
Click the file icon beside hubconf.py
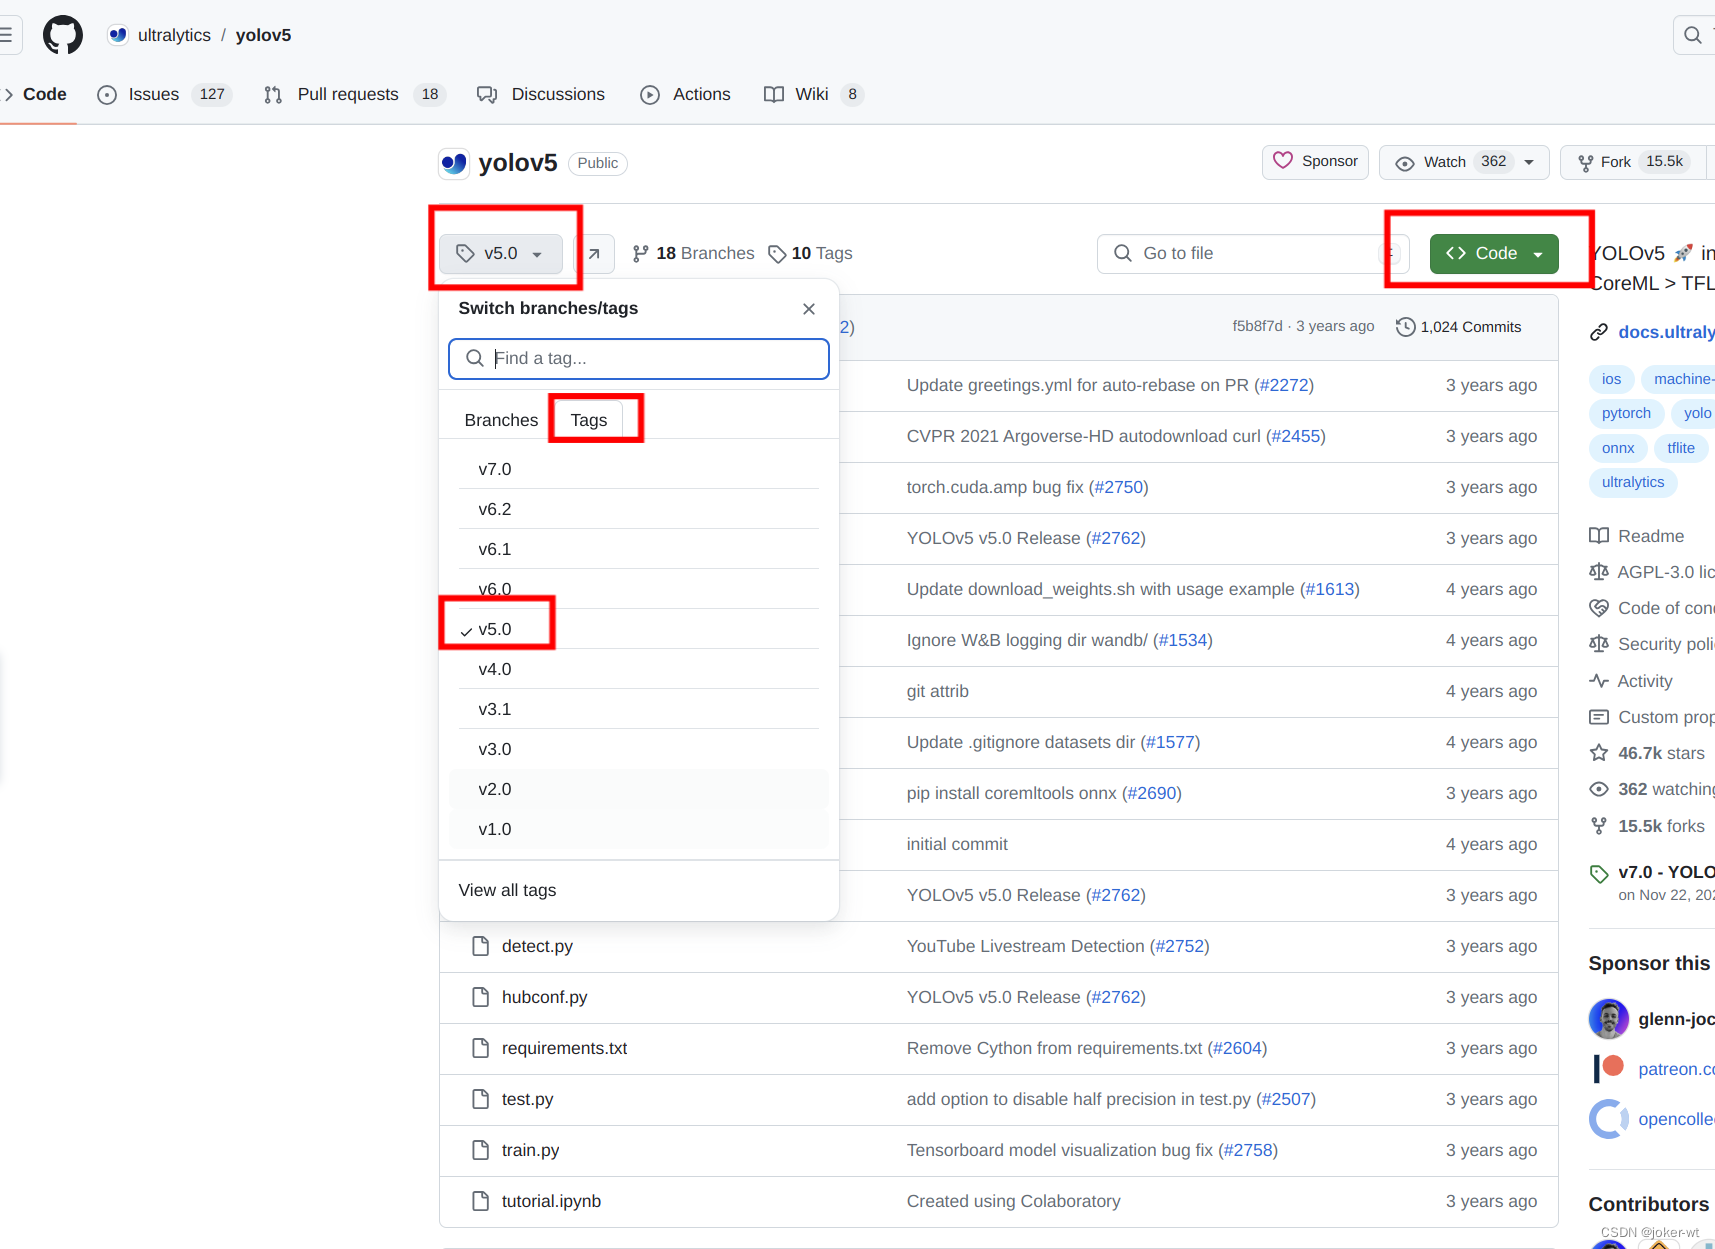coord(480,997)
